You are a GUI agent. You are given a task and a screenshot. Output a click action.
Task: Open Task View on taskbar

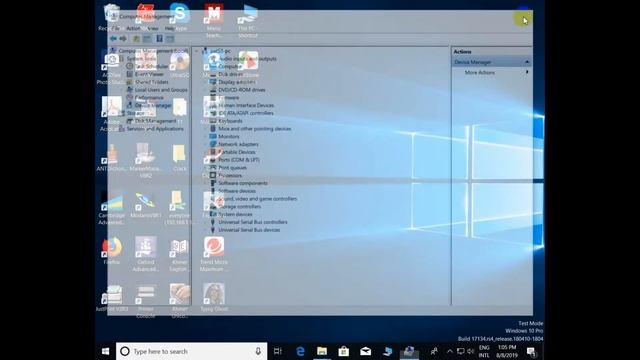pos(278,351)
